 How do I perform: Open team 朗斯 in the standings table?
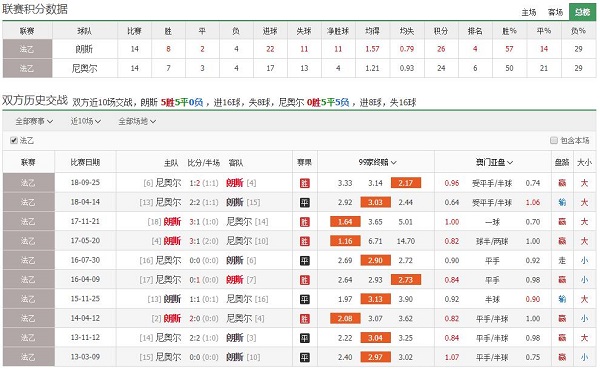85,49
